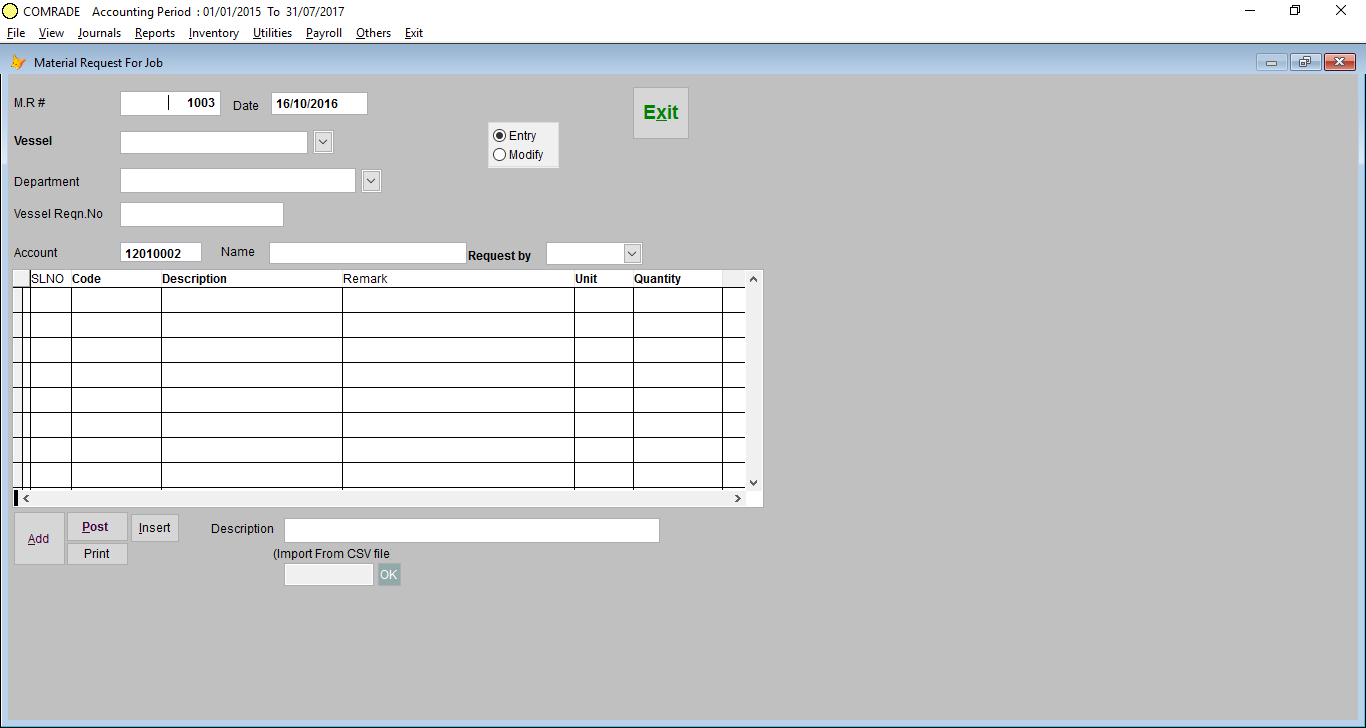Click the Print button

click(96, 553)
